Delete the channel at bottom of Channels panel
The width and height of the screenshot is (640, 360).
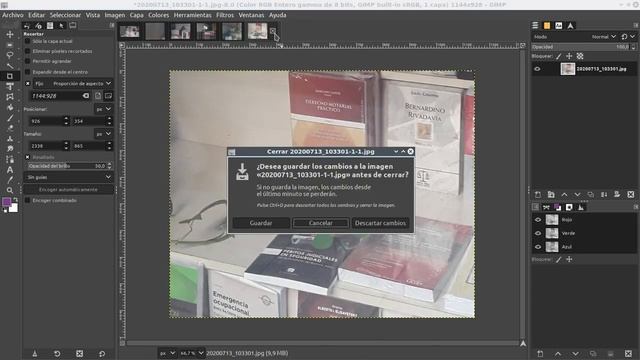point(628,353)
